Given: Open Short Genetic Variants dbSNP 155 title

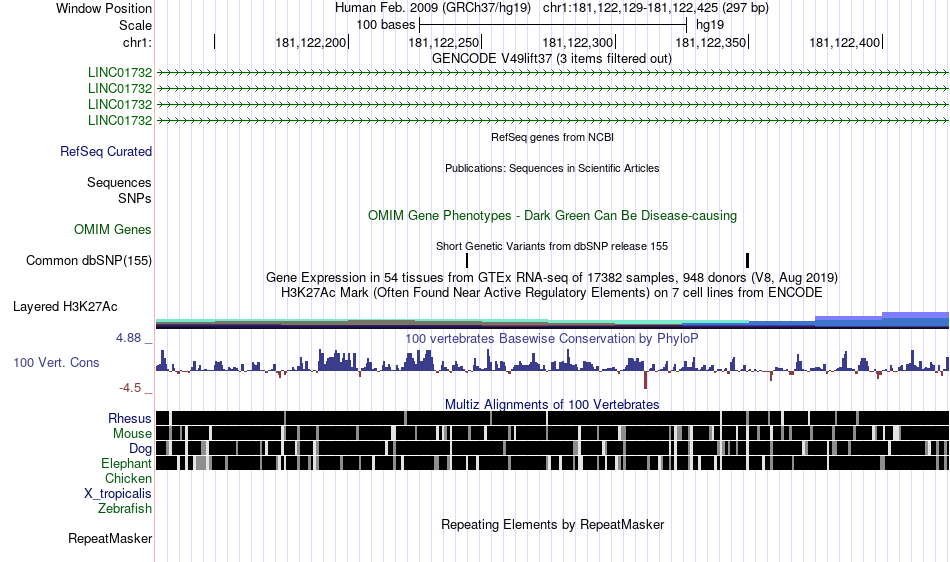Looking at the screenshot, I should (x=552, y=246).
